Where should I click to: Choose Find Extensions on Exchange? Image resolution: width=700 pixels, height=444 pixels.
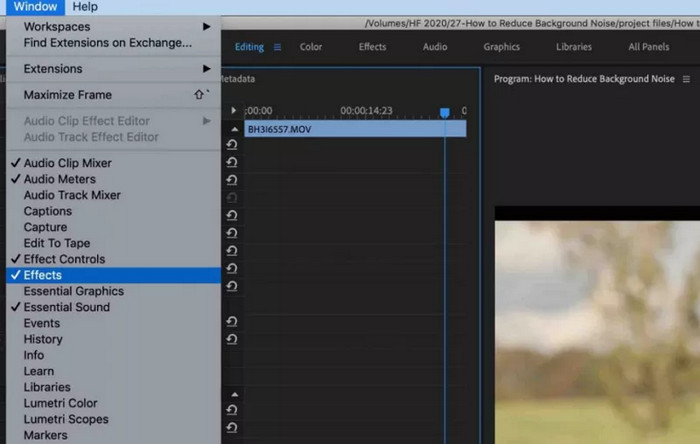pos(108,43)
